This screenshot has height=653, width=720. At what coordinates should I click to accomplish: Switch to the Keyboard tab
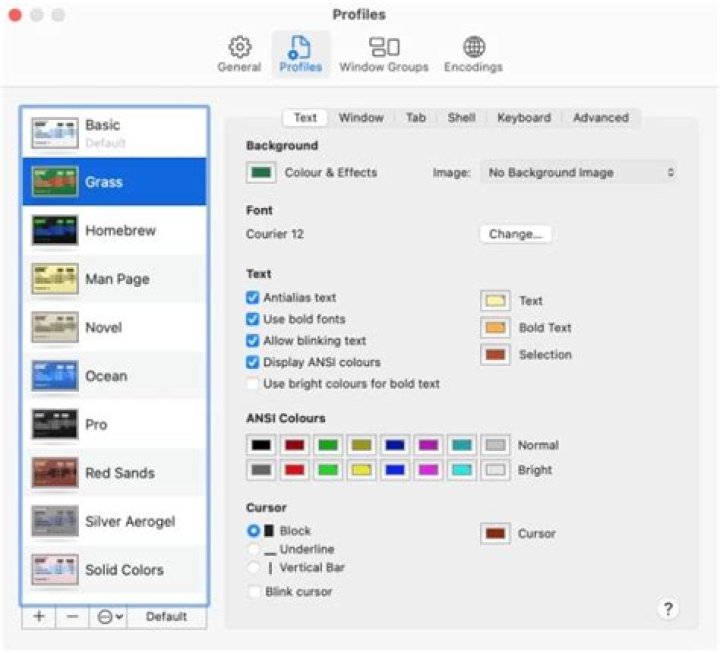click(524, 118)
